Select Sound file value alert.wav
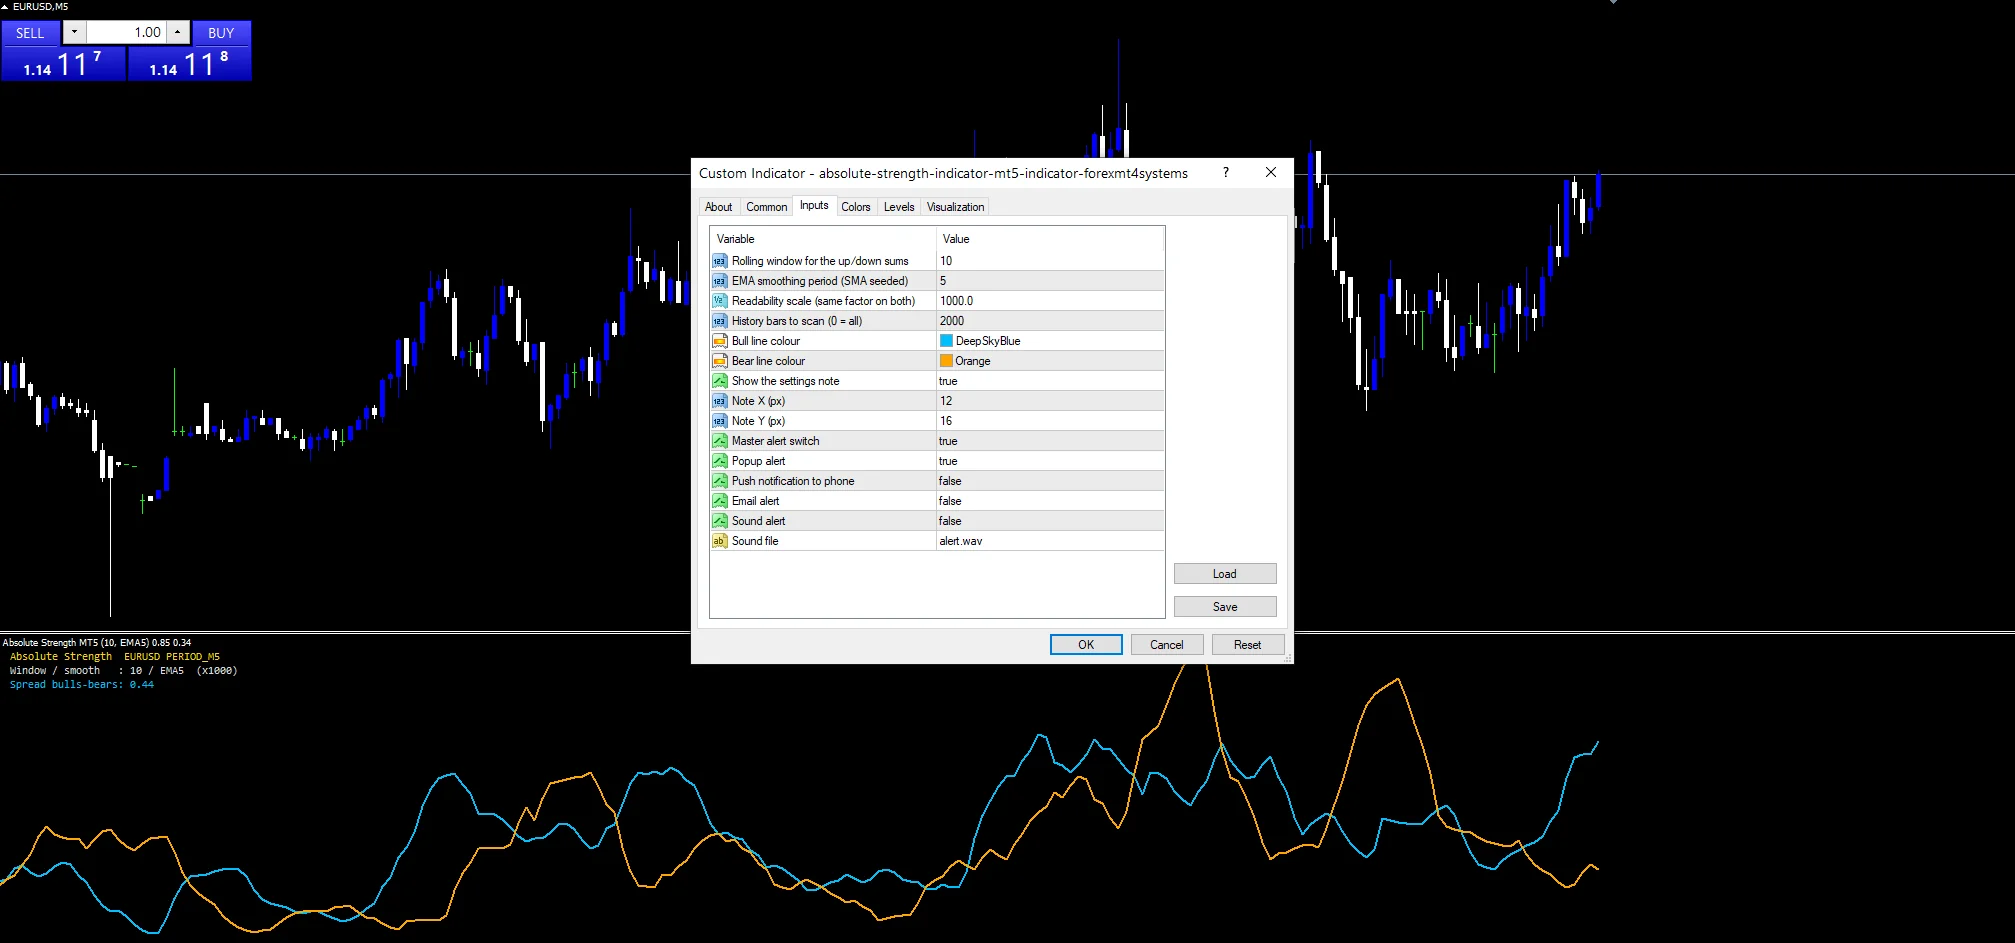The image size is (2015, 943). tap(1050, 541)
